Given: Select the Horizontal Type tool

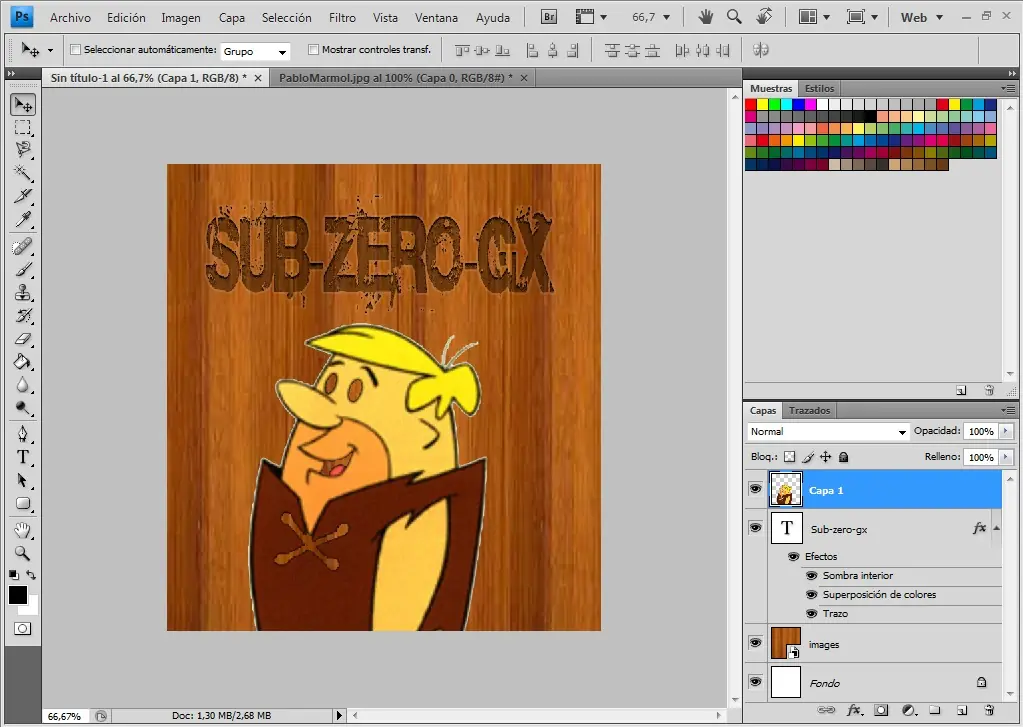Looking at the screenshot, I should tap(23, 457).
